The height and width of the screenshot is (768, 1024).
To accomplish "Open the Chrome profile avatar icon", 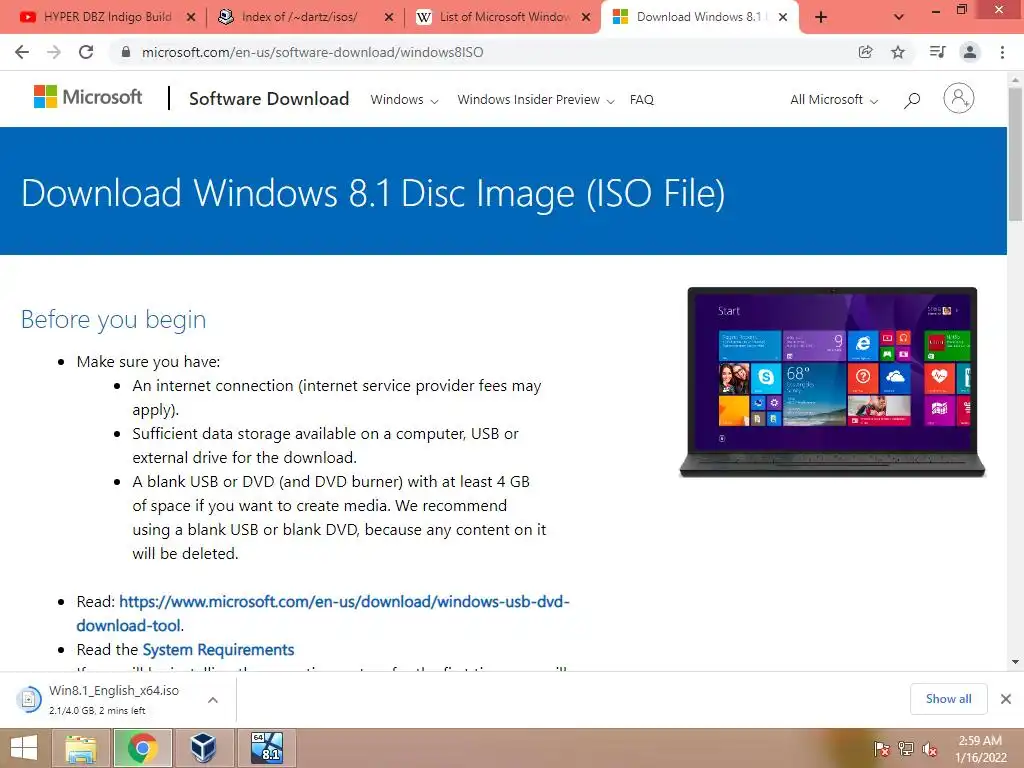I will pyautogui.click(x=970, y=52).
